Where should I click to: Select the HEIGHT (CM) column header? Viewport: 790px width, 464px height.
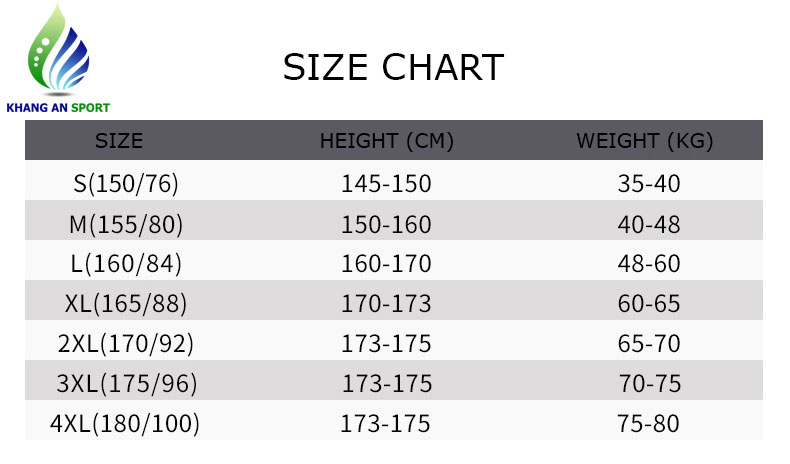coord(386,141)
